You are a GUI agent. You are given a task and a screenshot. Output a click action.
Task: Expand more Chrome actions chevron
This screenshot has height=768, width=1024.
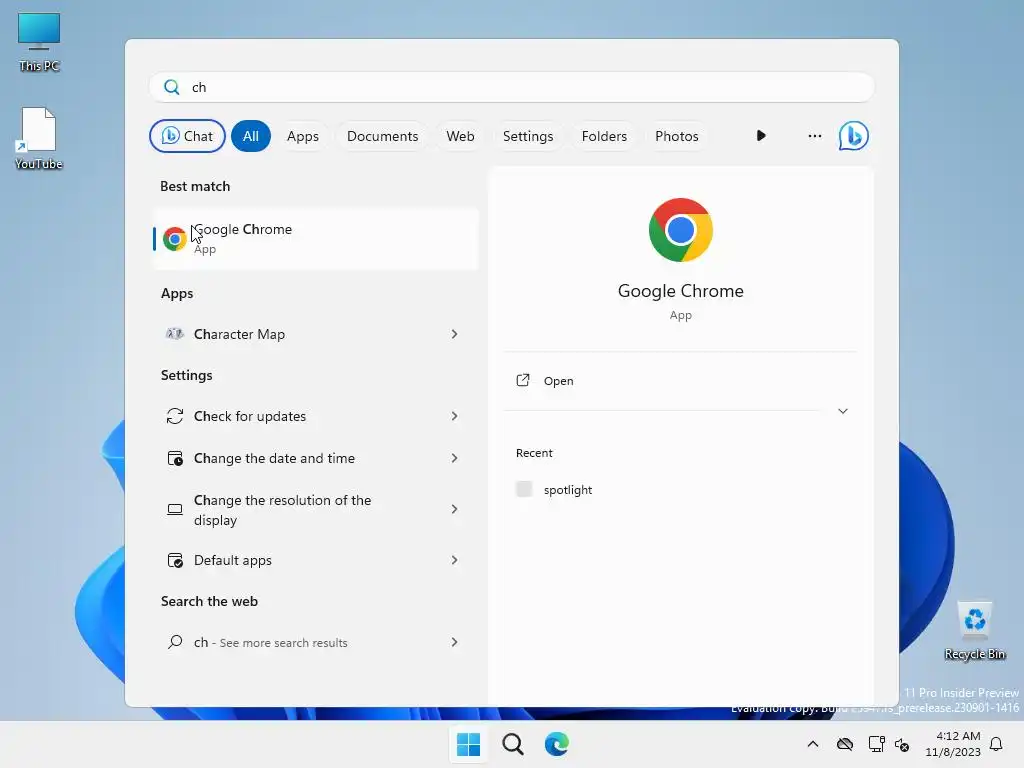[842, 411]
